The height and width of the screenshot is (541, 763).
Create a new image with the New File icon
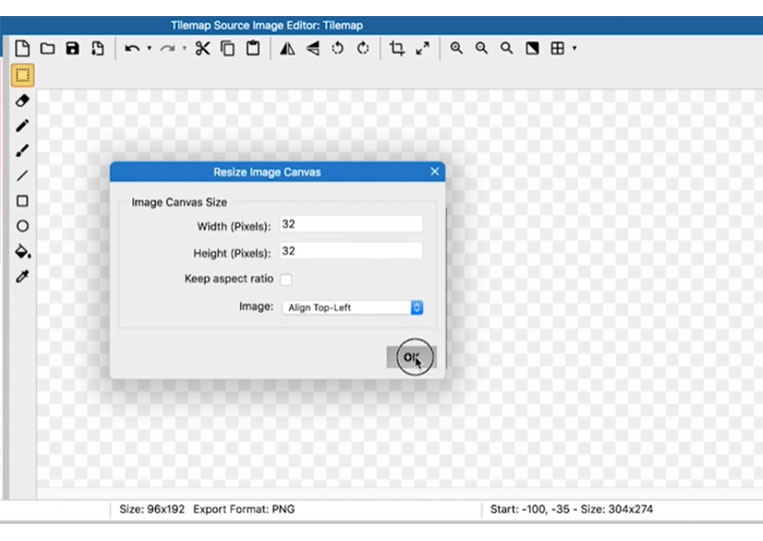click(x=22, y=49)
